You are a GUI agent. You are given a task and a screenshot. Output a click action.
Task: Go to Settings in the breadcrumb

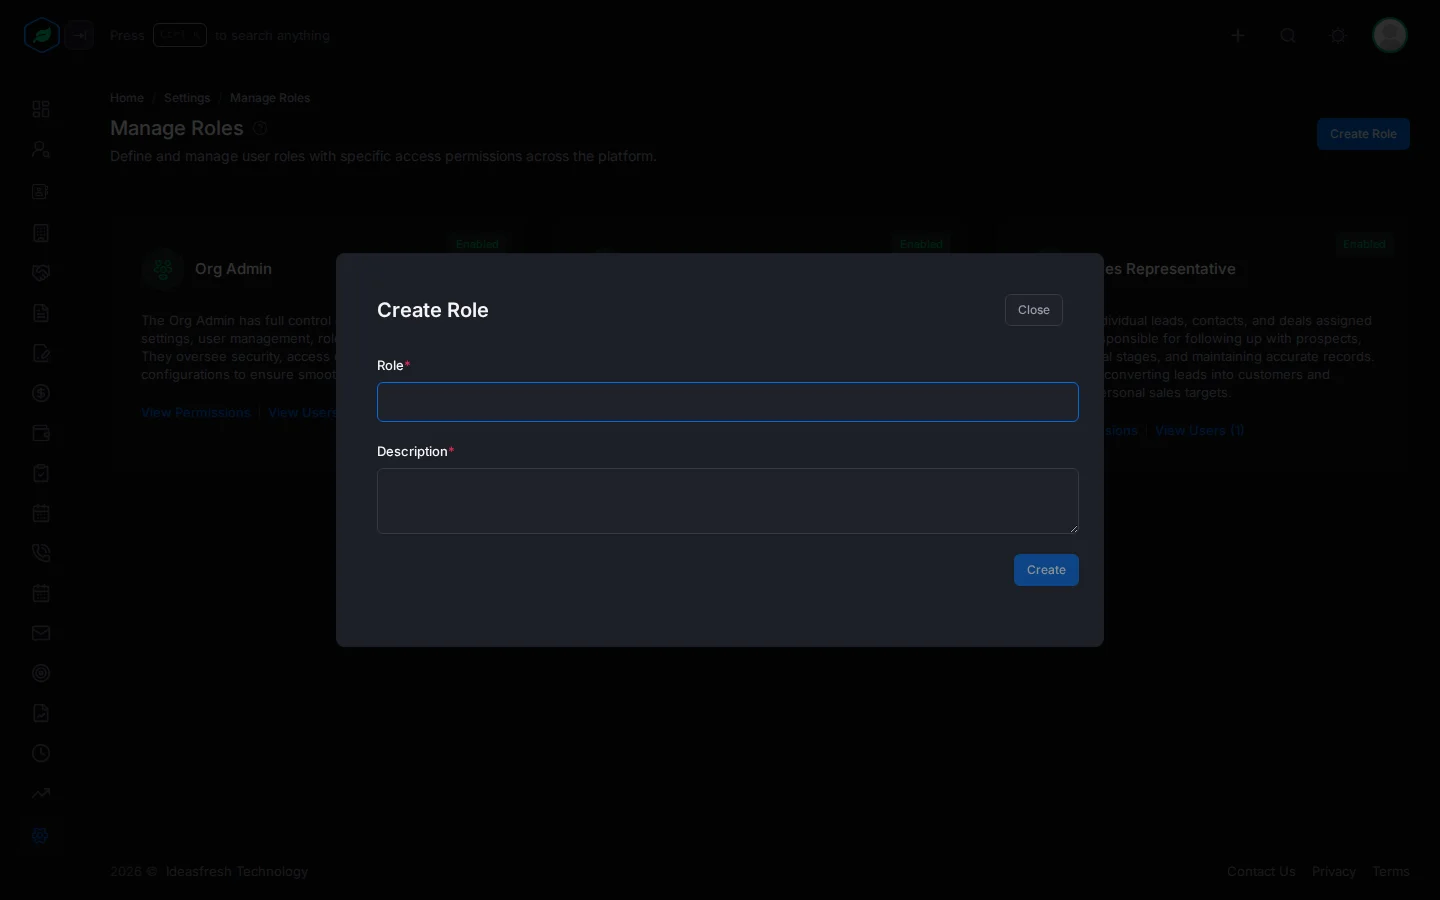point(187,98)
